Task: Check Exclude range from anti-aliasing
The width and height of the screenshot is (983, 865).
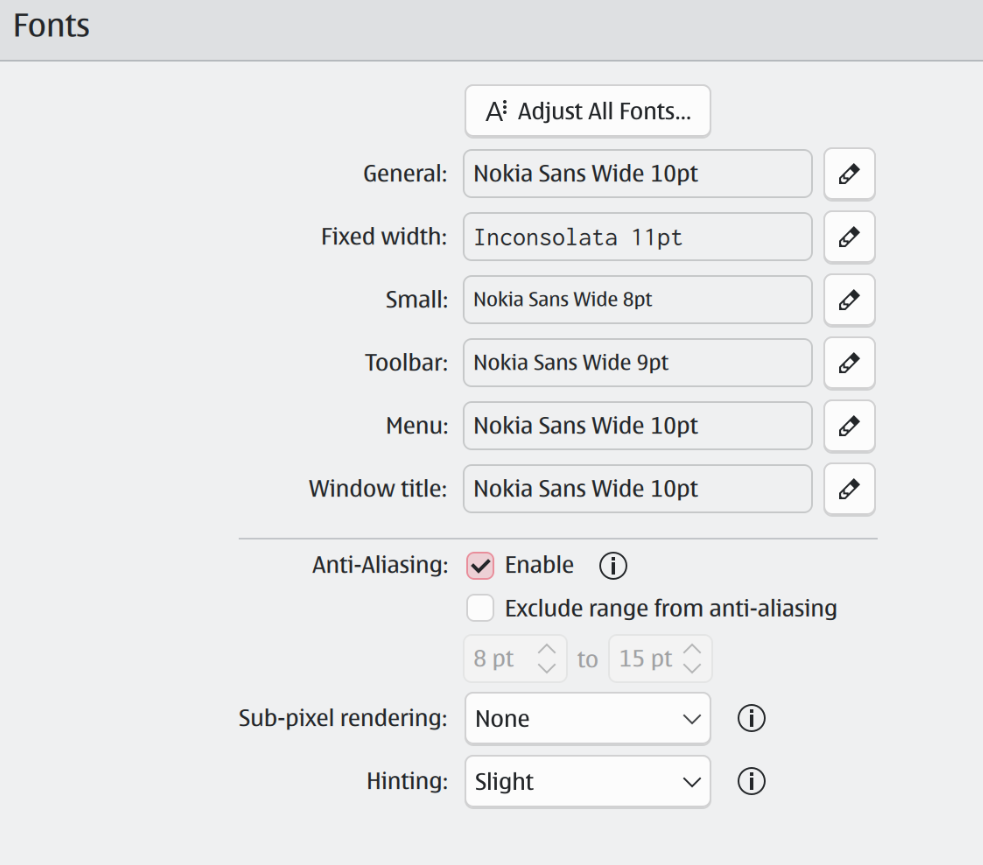Action: (x=480, y=609)
